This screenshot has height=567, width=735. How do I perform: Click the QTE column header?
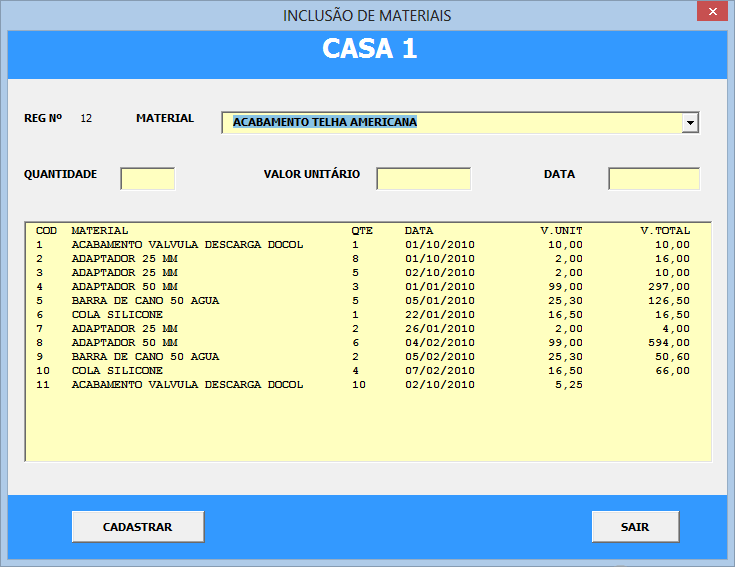tap(362, 231)
